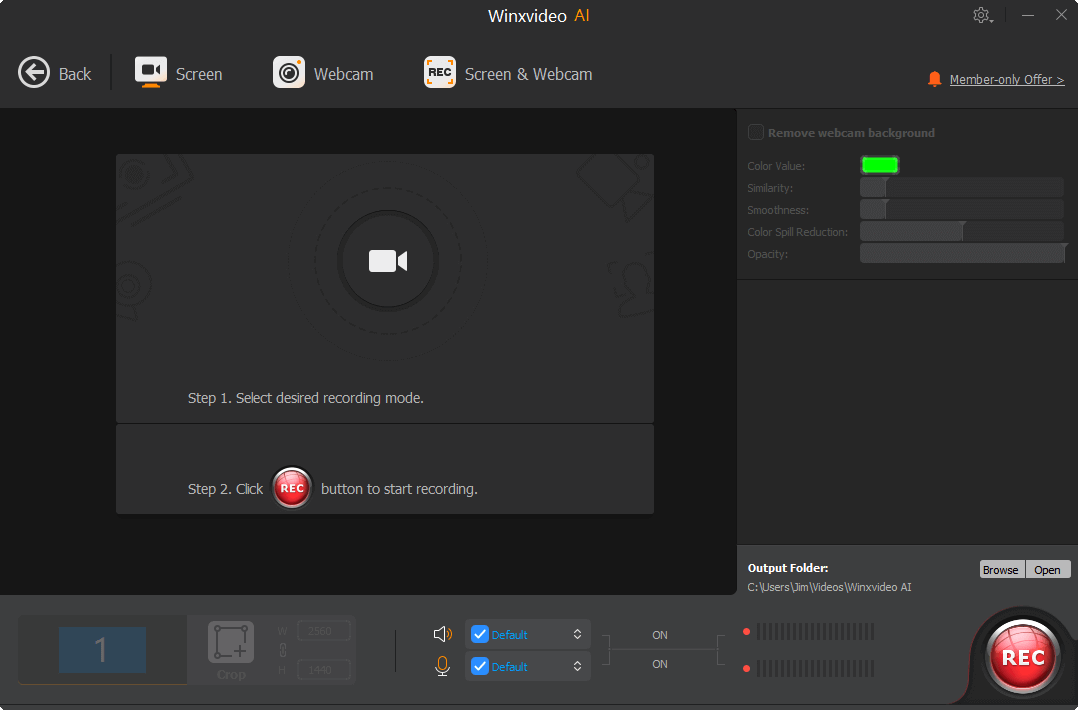Viewport: 1078px width, 710px height.
Task: Click the "Smoothness:" label
Action: pos(778,210)
